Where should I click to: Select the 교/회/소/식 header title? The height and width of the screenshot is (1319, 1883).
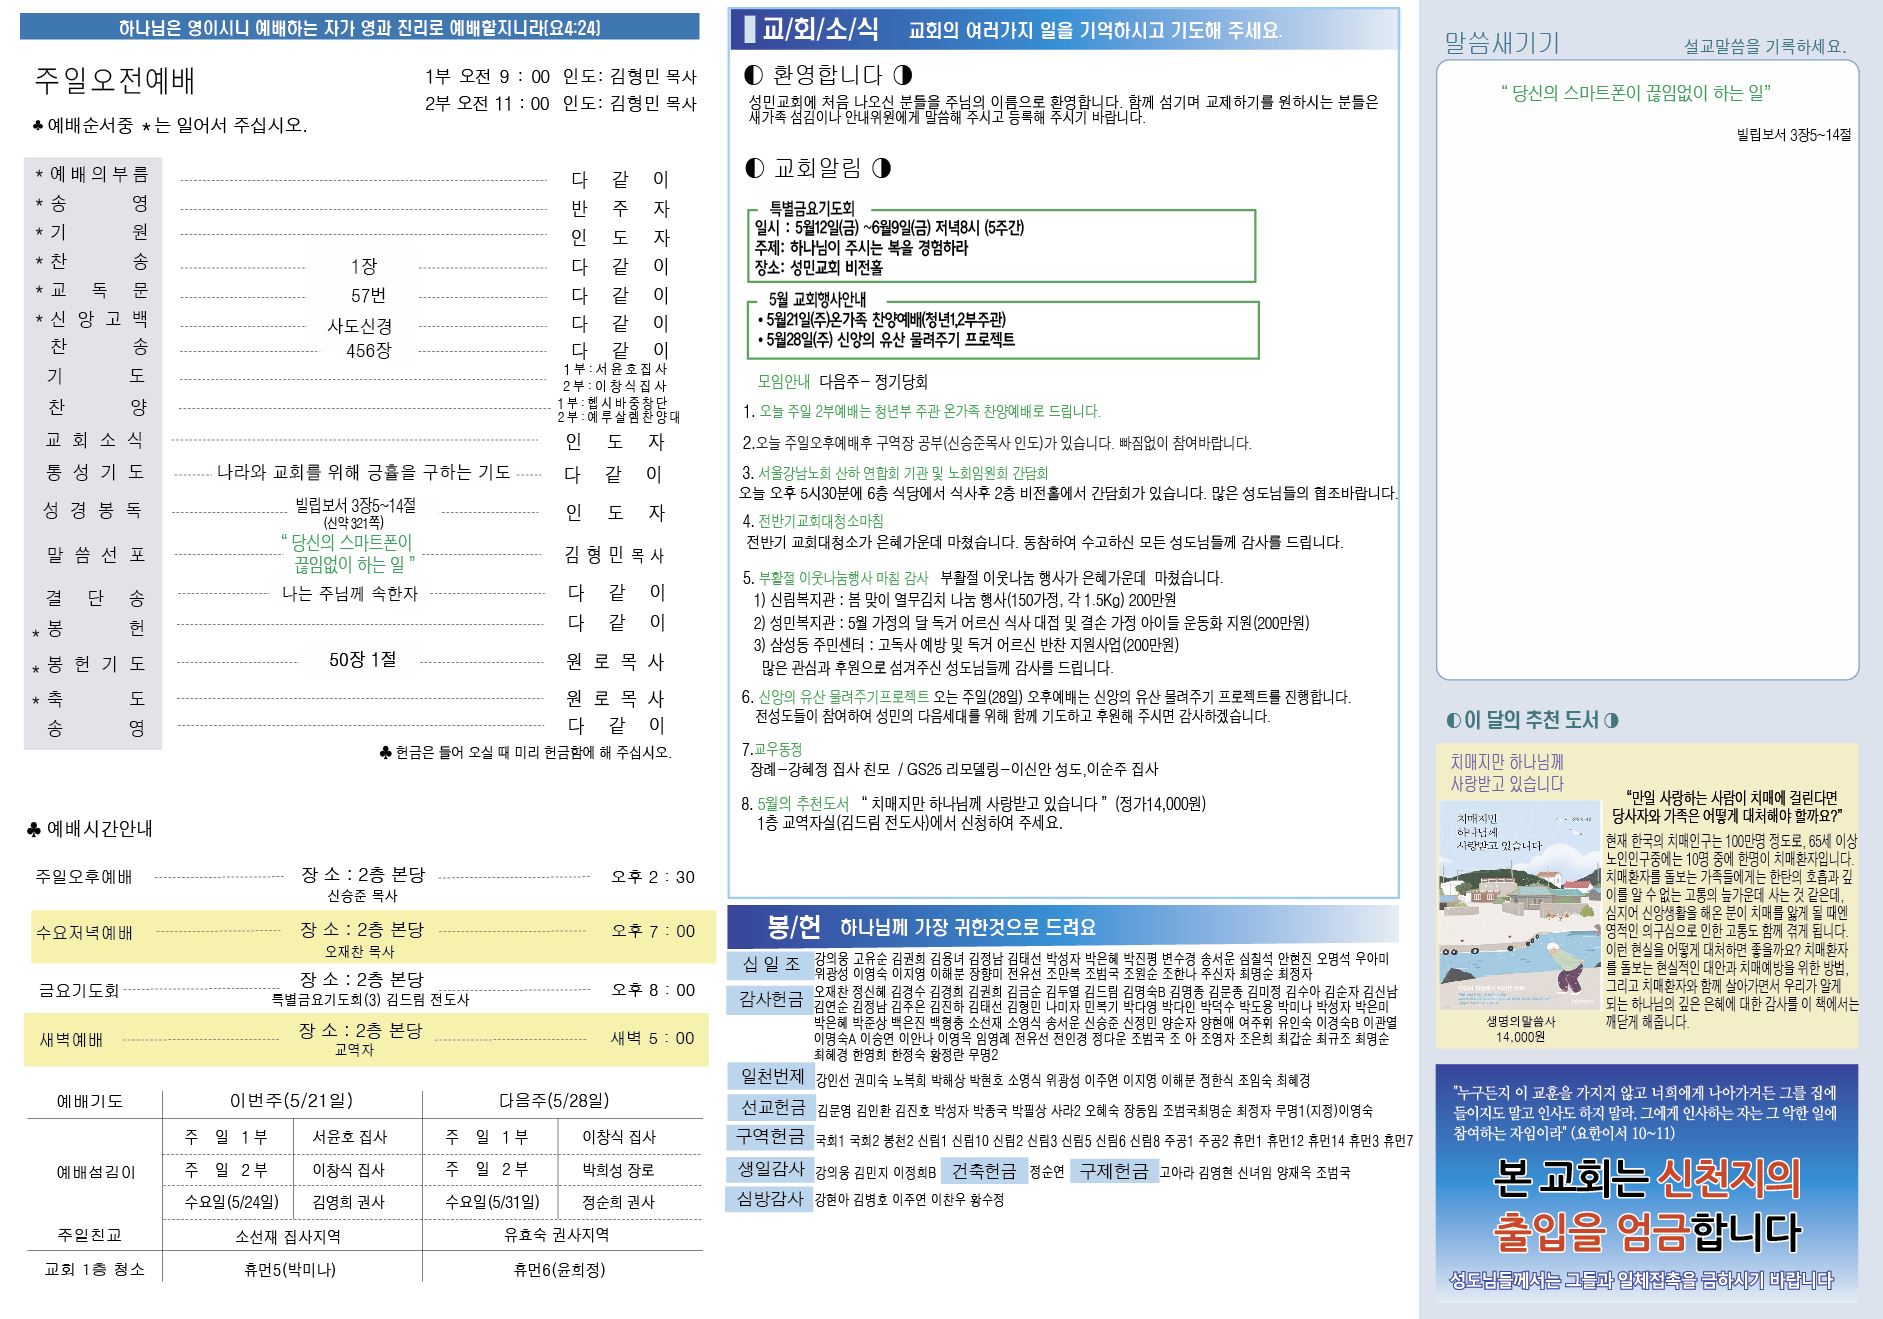pyautogui.click(x=821, y=29)
